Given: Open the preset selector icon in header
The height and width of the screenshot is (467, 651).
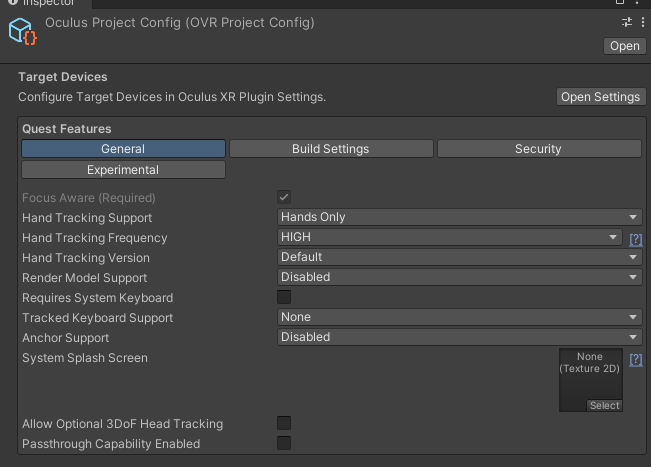Looking at the screenshot, I should tap(627, 22).
